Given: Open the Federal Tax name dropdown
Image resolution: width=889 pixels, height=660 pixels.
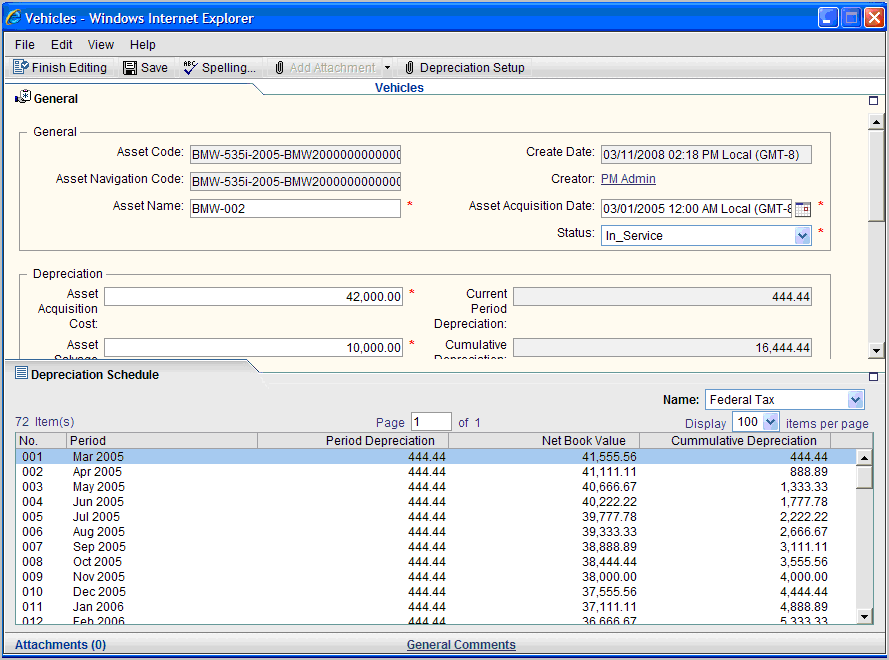Looking at the screenshot, I should point(856,400).
